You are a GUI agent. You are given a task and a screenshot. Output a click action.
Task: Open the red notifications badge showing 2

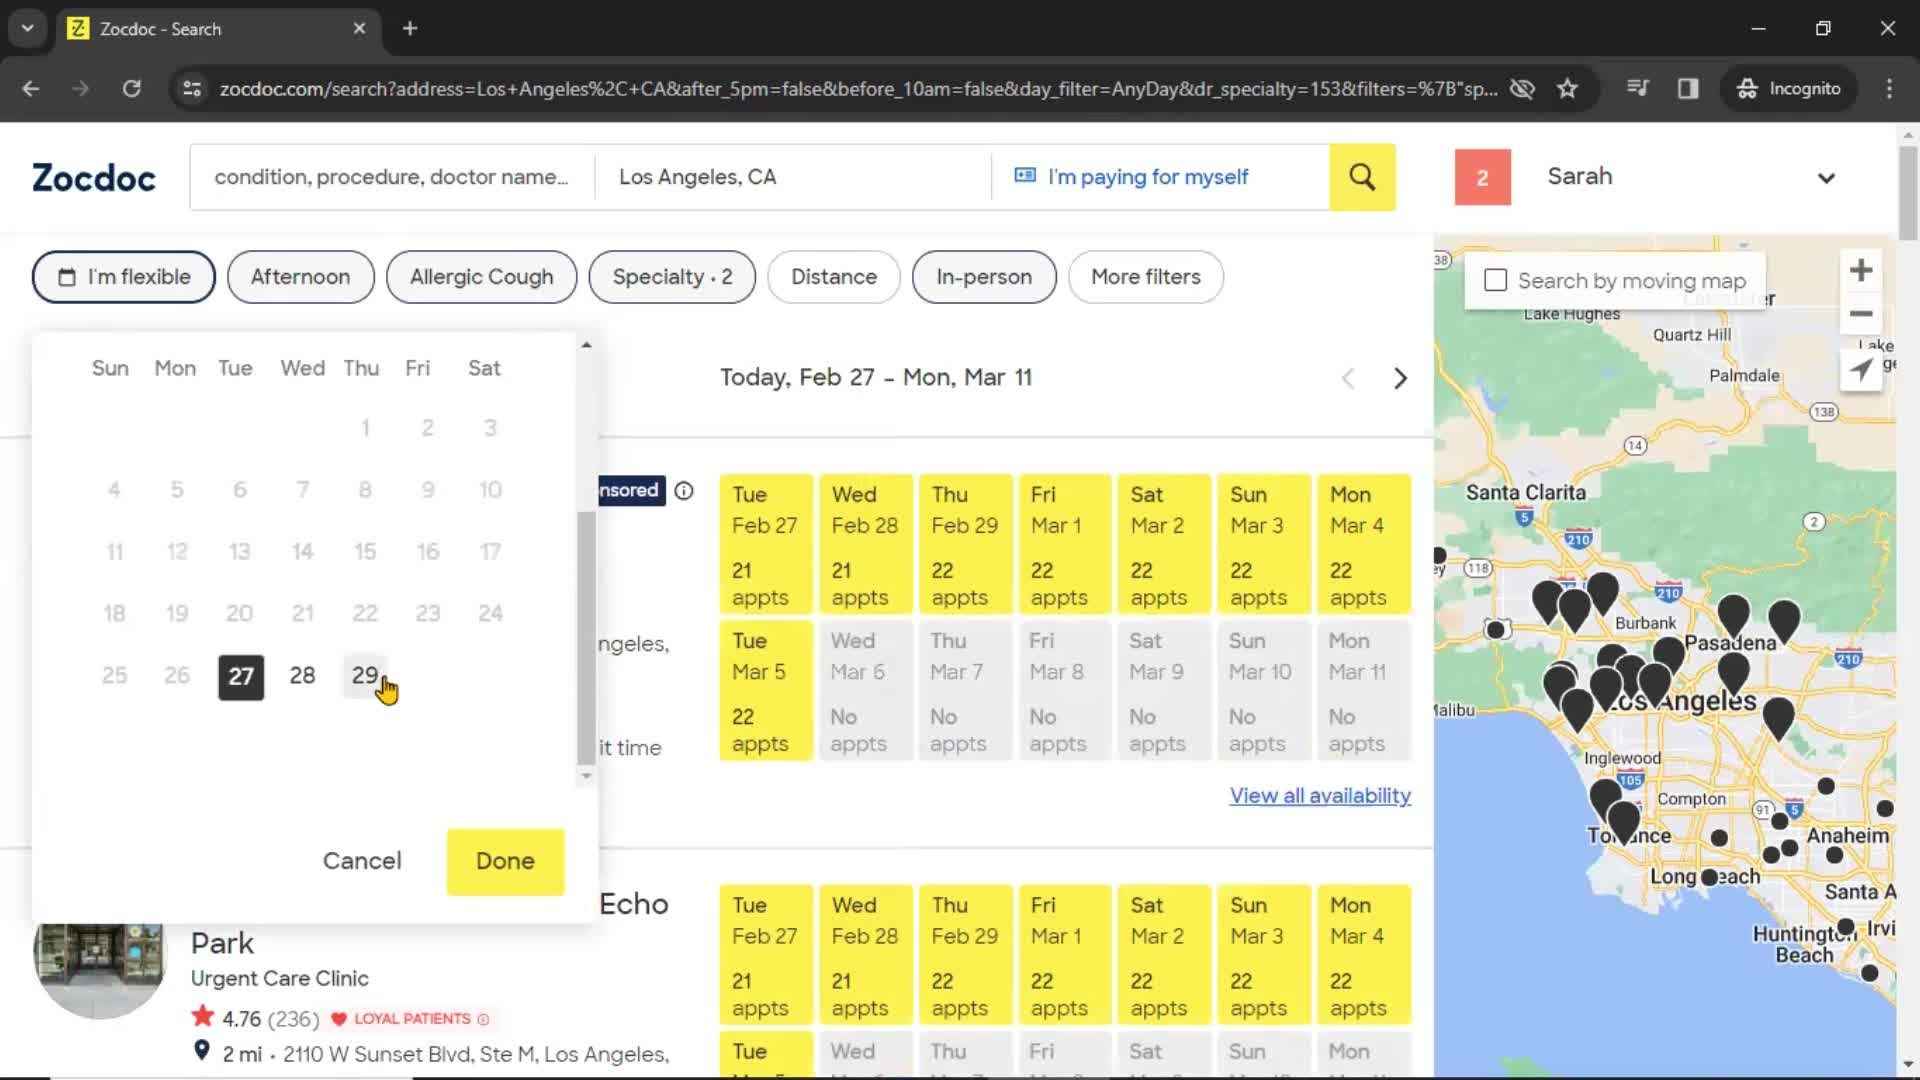point(1482,178)
